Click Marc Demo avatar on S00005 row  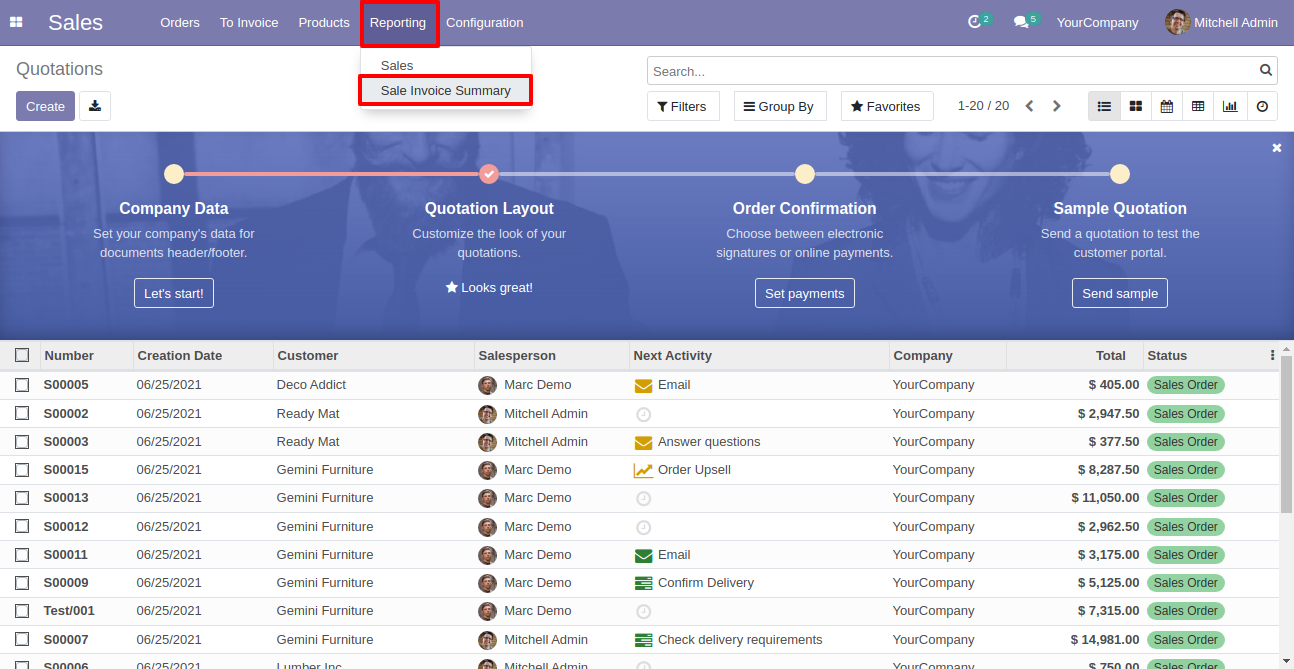click(x=487, y=385)
